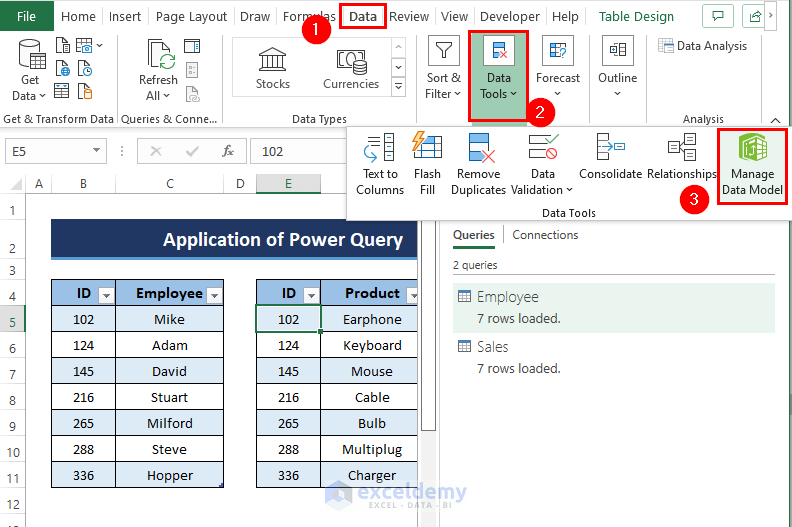Click Remove Duplicates

click(x=478, y=165)
